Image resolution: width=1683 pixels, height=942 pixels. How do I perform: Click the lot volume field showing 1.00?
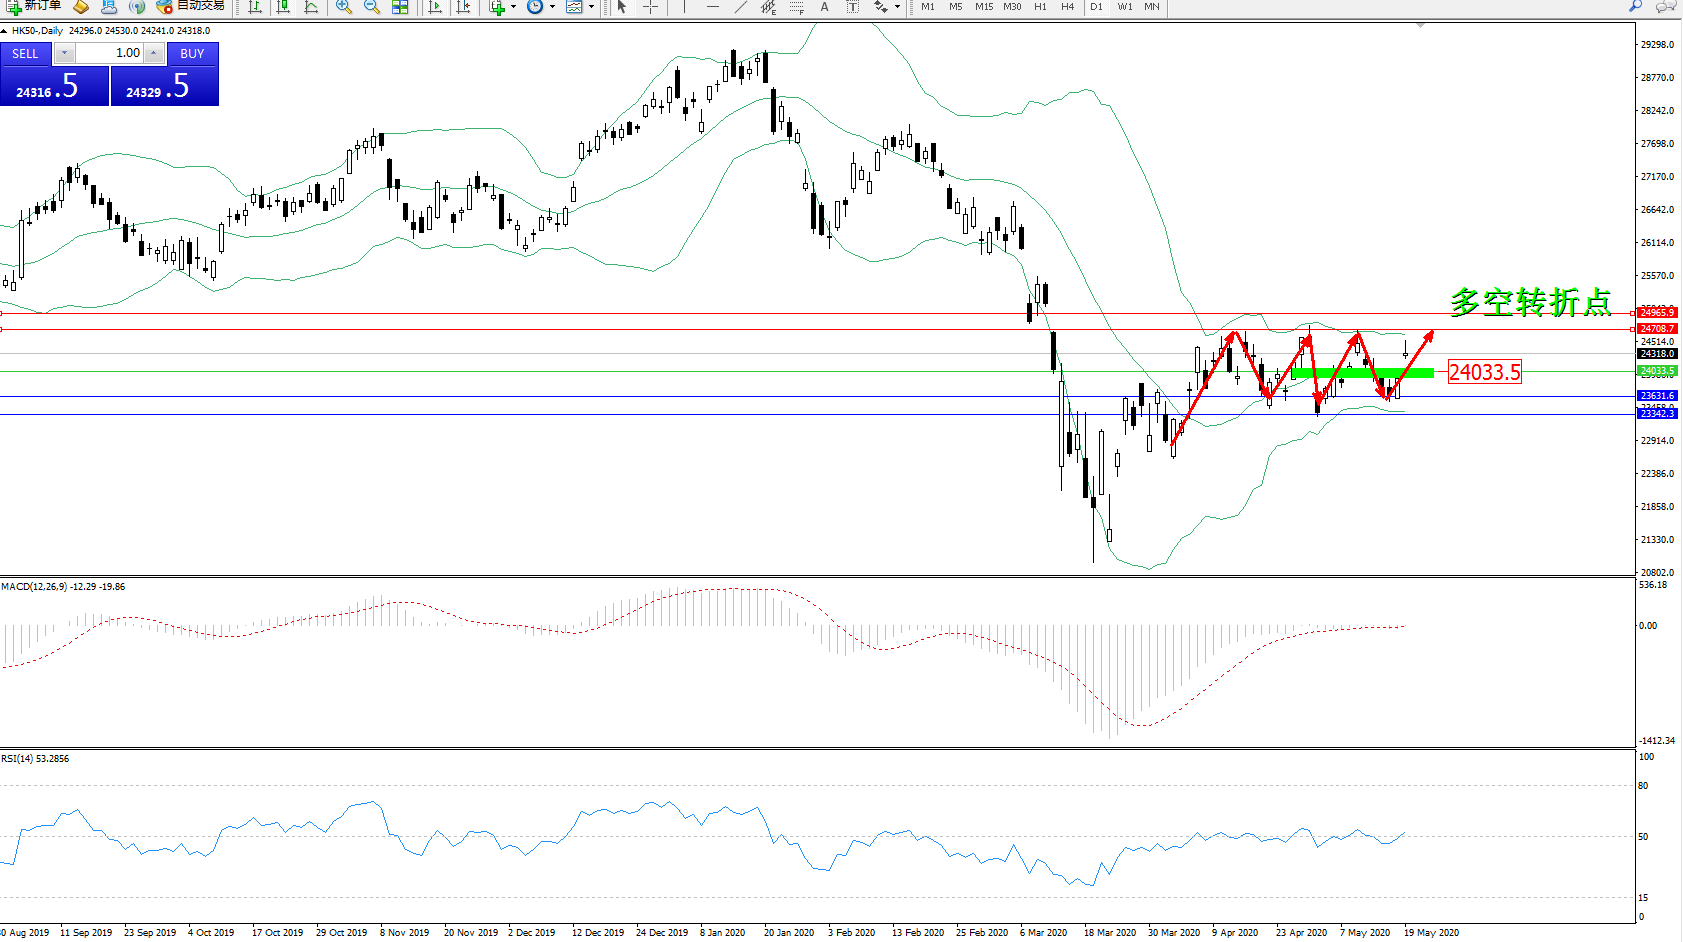click(110, 53)
